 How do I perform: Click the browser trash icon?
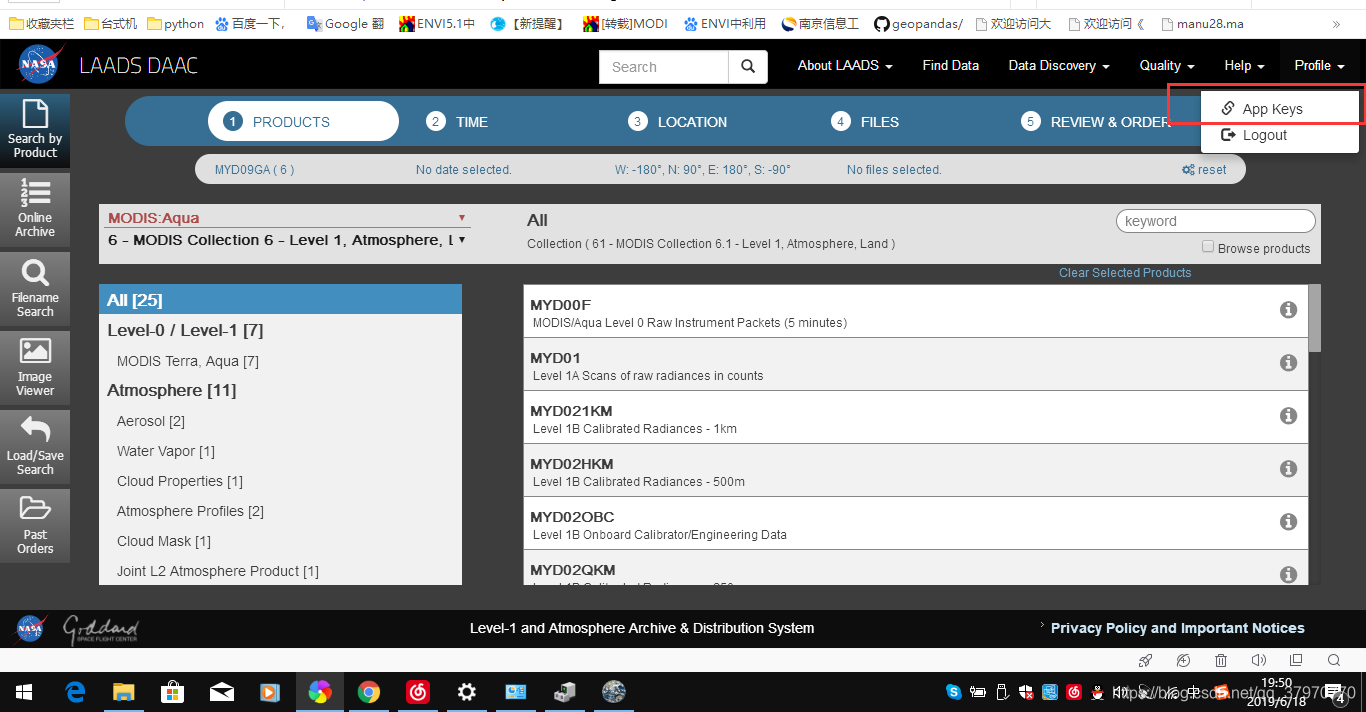1221,660
